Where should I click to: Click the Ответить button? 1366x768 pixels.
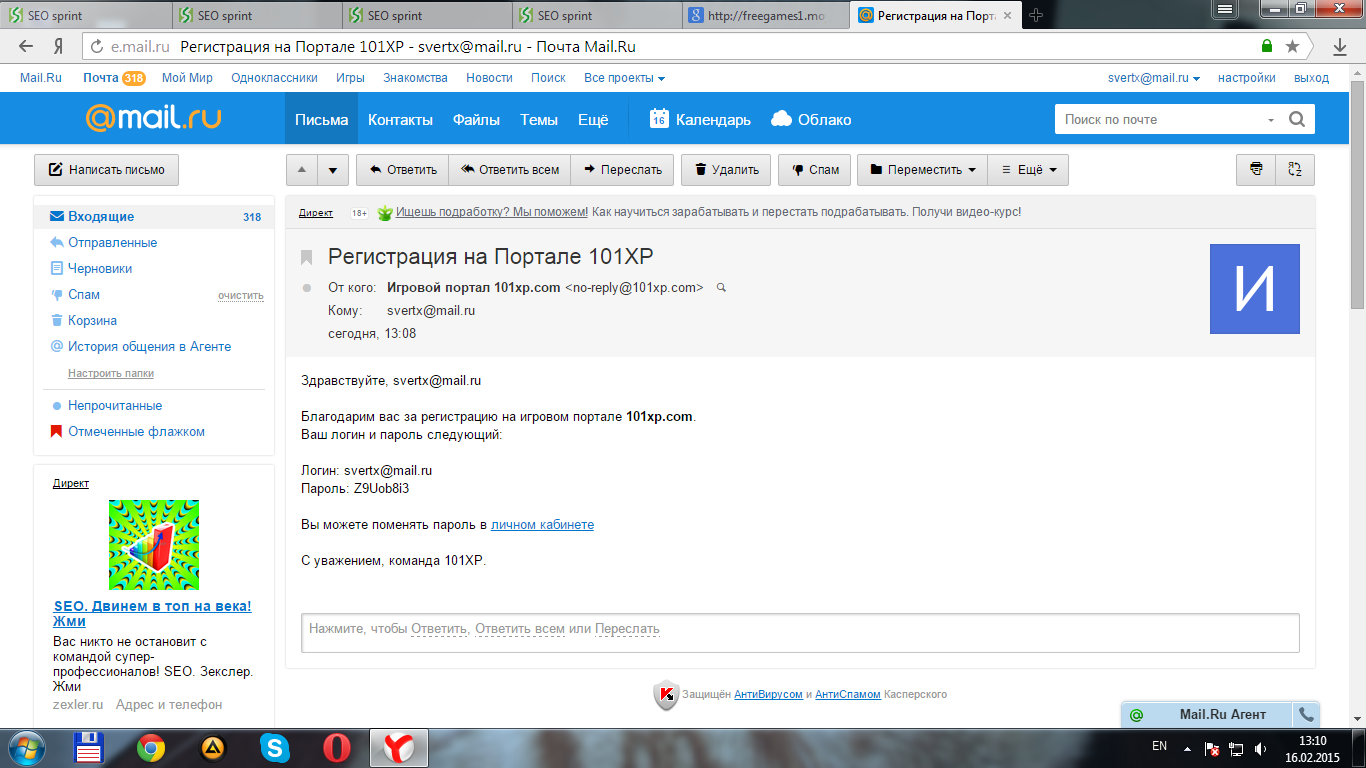403,170
